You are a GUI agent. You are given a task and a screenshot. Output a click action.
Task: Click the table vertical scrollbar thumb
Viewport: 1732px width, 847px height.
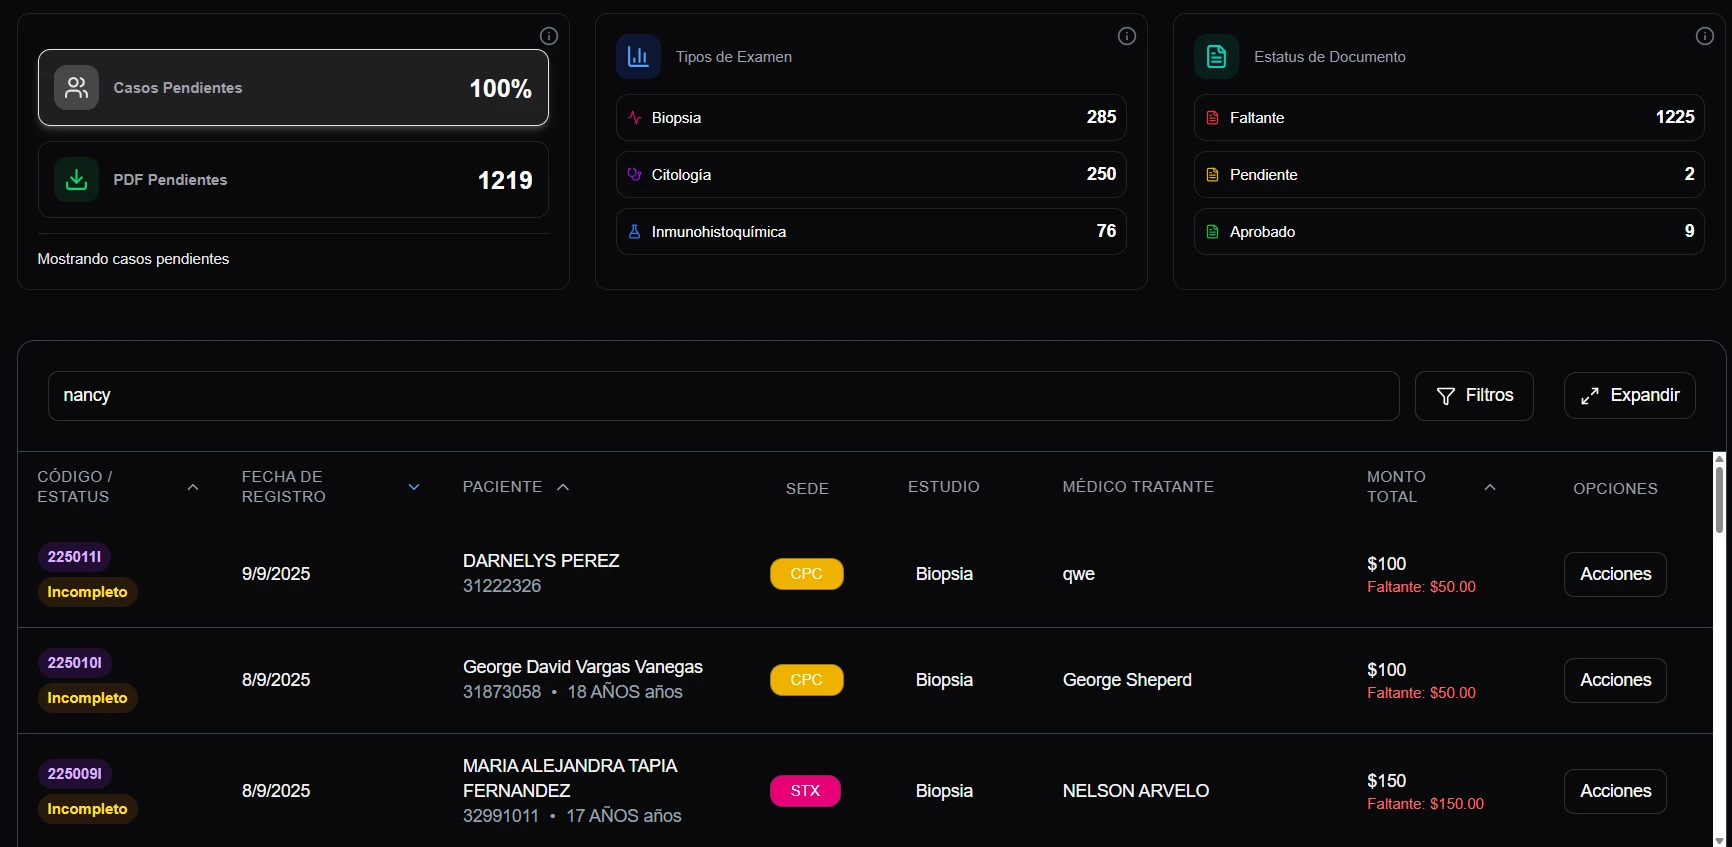[x=1719, y=500]
